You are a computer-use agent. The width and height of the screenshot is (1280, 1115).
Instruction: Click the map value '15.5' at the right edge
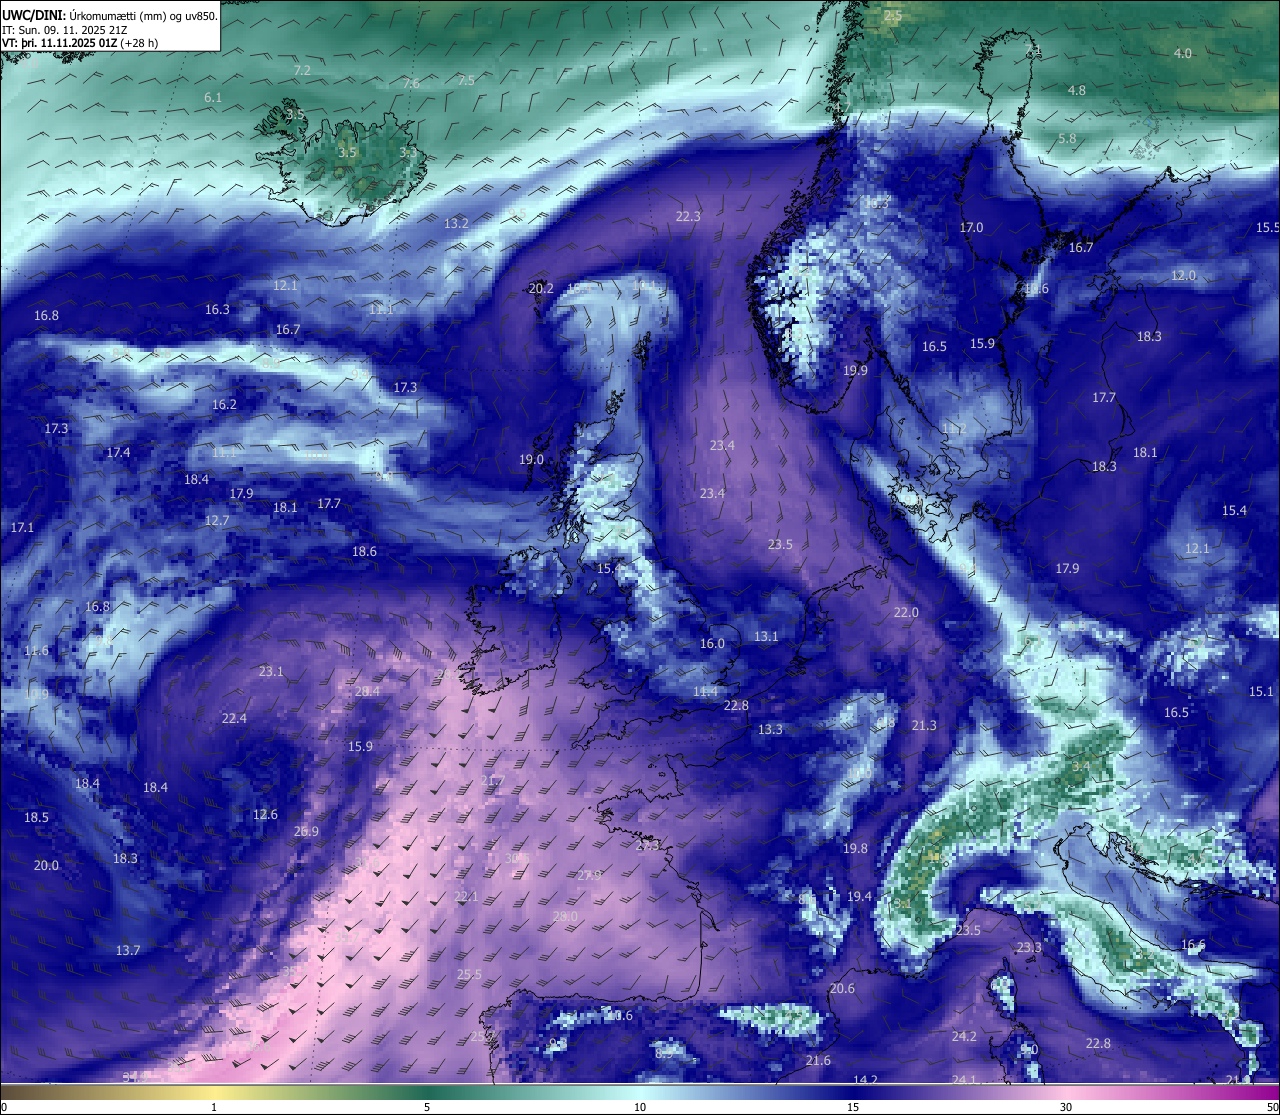point(1267,228)
